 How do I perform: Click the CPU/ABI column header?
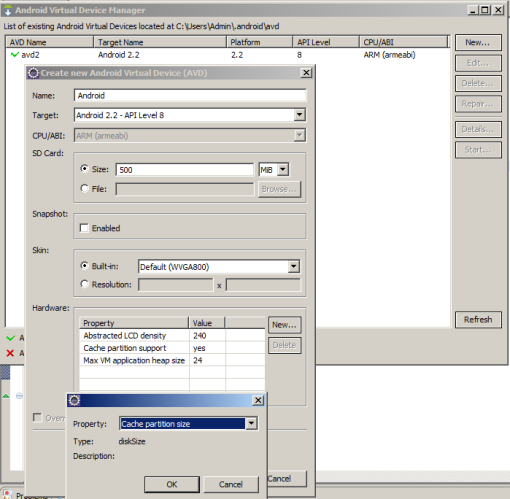[x=403, y=42]
